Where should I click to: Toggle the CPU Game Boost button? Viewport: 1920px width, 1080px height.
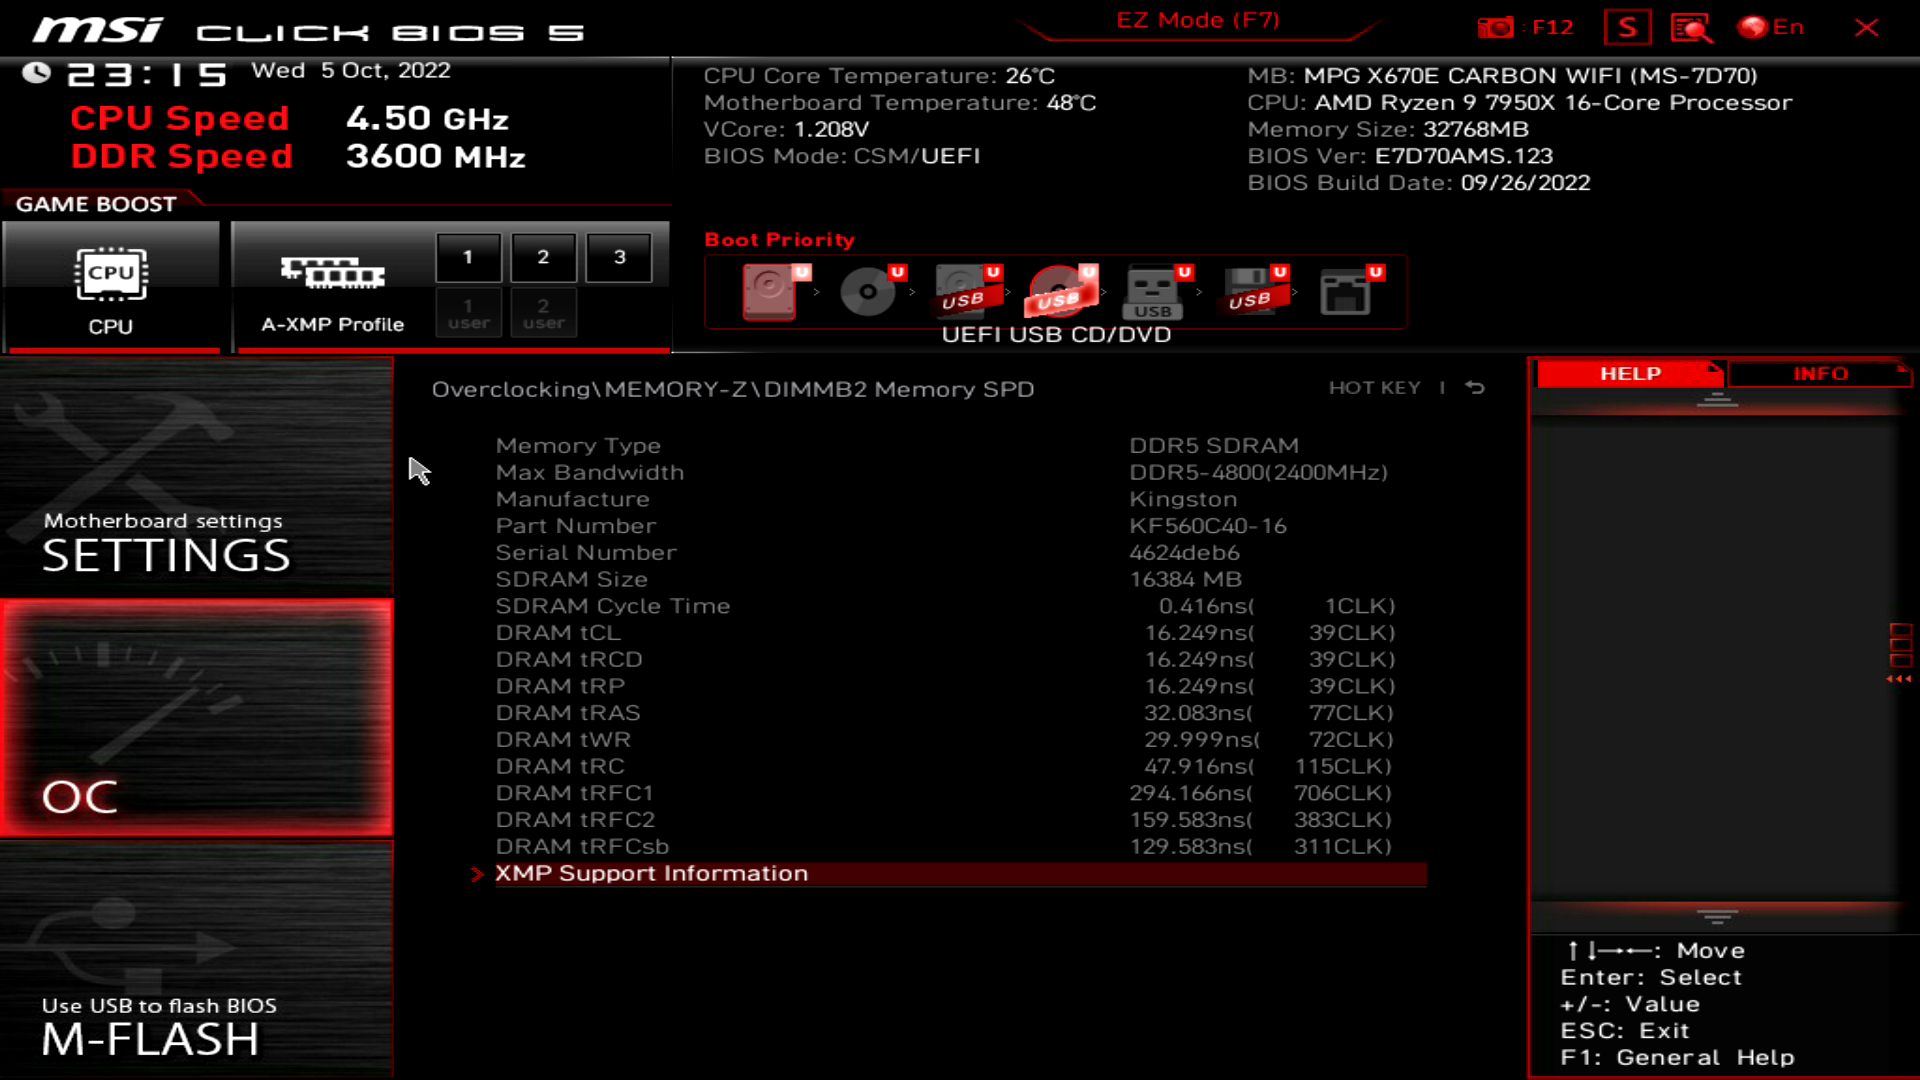(111, 288)
